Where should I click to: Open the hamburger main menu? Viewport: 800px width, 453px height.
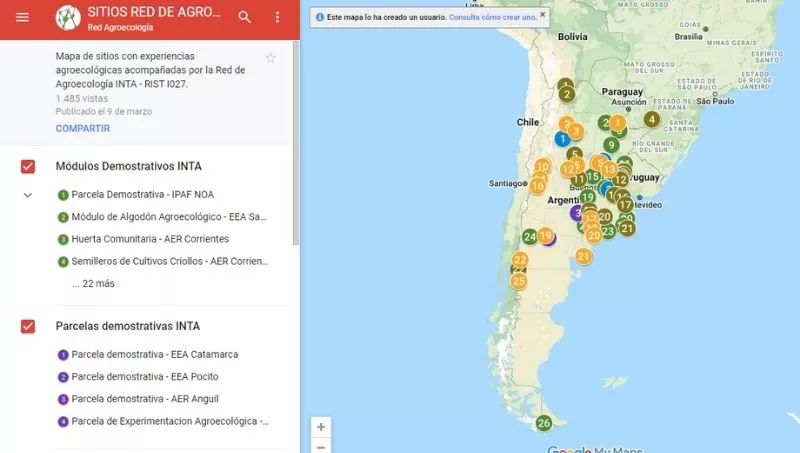click(x=22, y=17)
